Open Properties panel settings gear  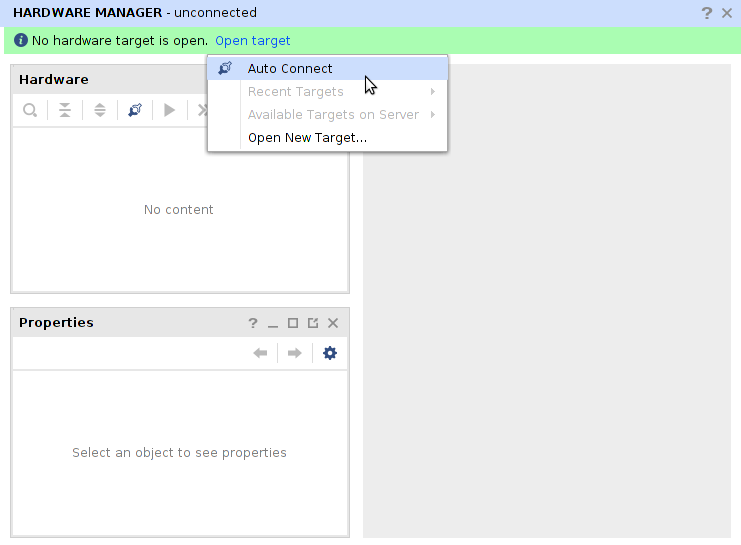[x=330, y=353]
